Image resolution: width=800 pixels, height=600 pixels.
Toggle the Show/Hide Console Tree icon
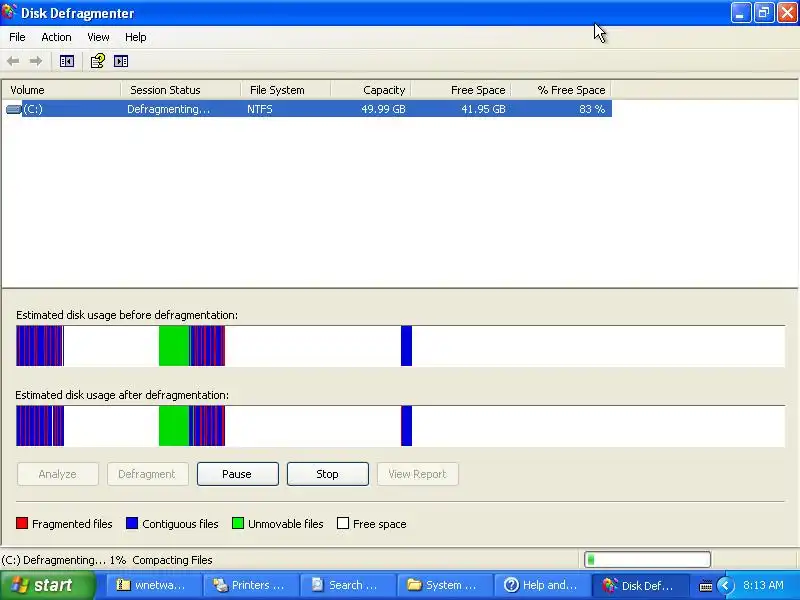pos(67,61)
